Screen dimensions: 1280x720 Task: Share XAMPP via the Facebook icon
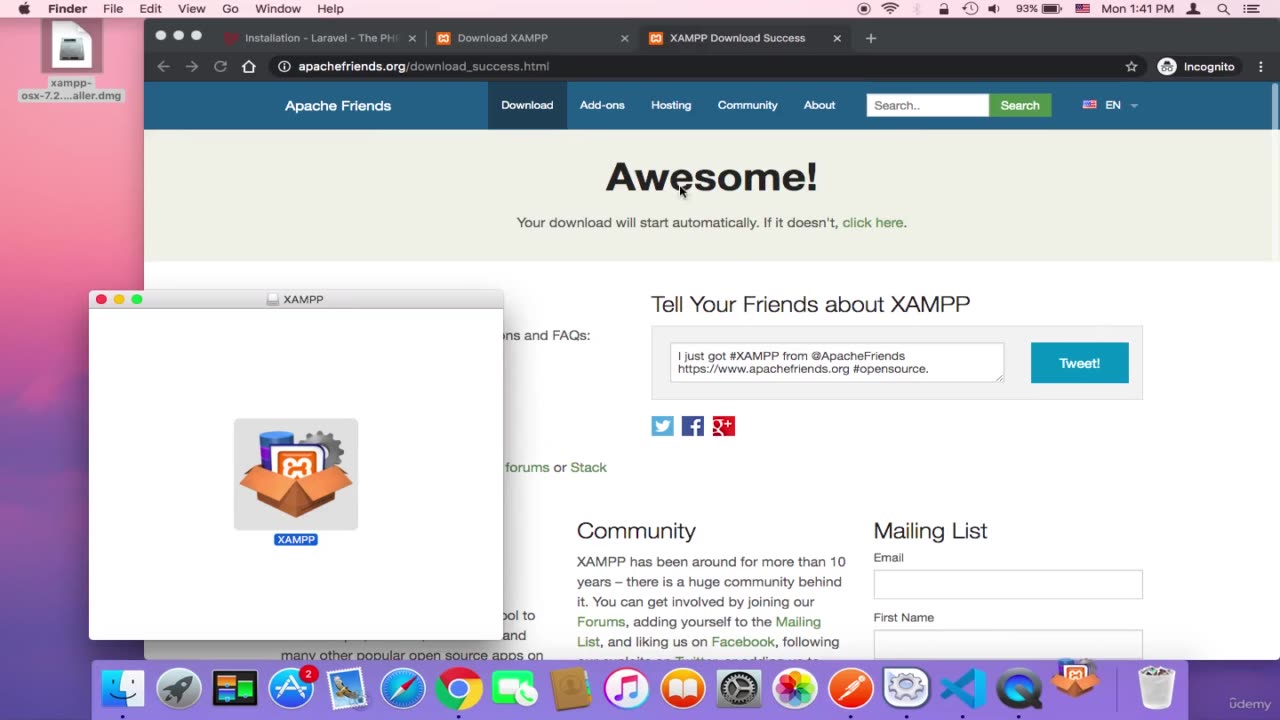pyautogui.click(x=693, y=426)
